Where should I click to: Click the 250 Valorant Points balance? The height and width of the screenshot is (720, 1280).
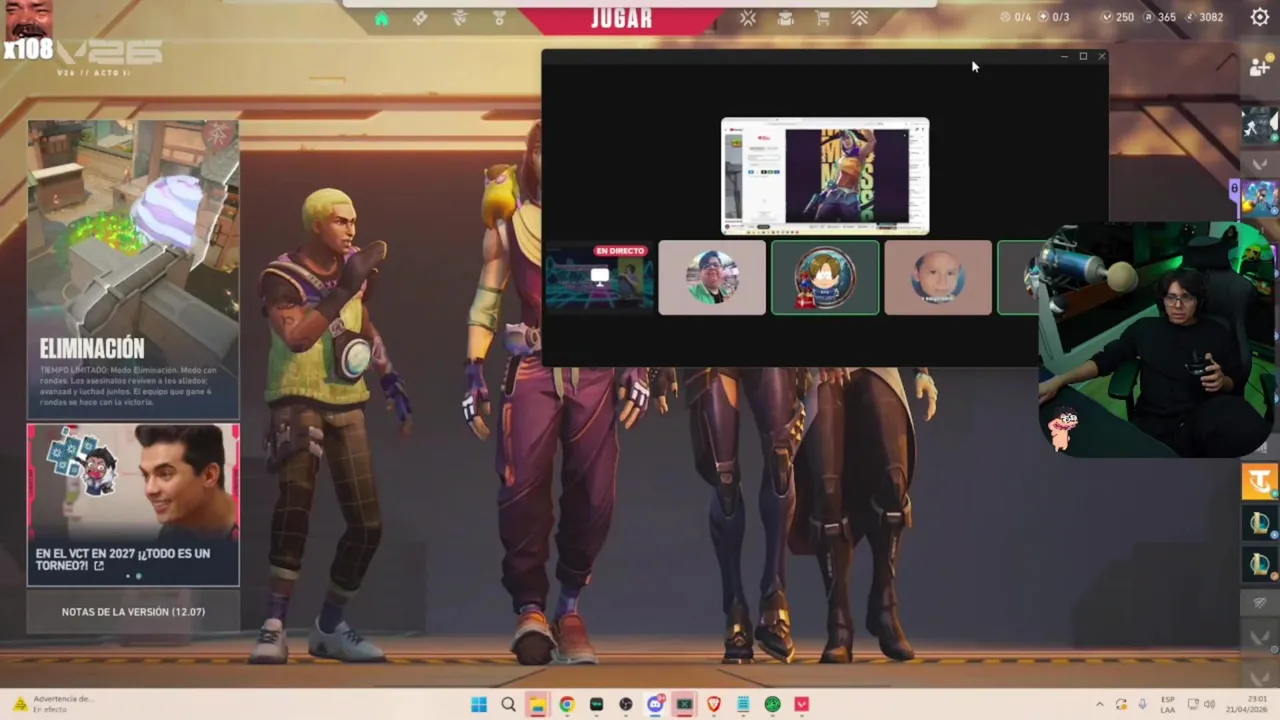(x=1118, y=17)
